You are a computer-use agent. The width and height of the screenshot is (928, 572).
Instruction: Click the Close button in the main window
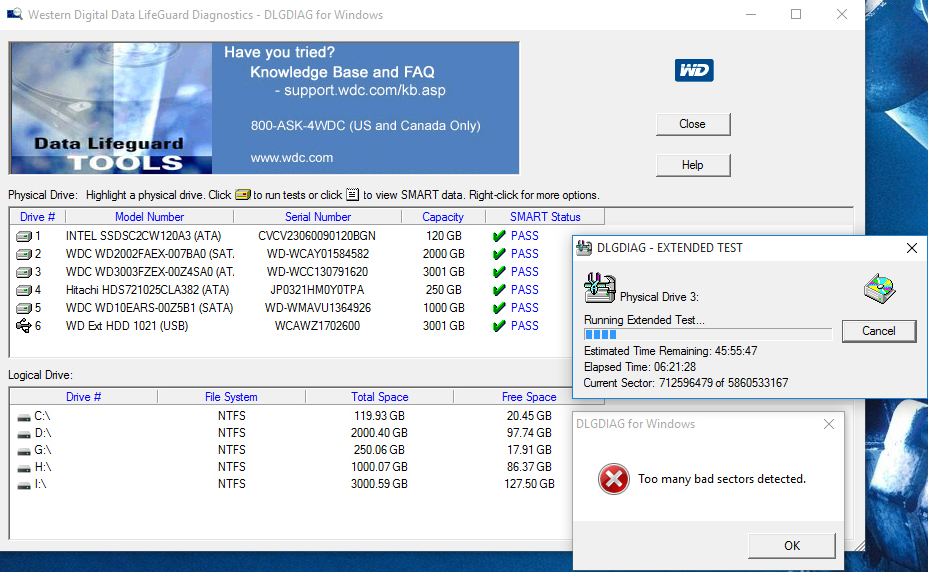coord(692,124)
